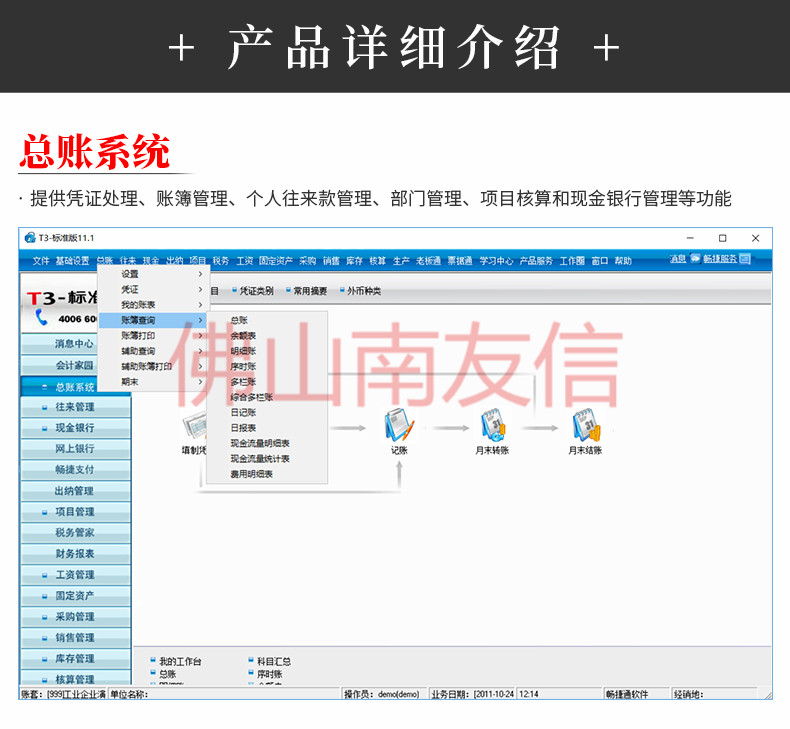Expand the 辅助查询 submenu

tap(154, 351)
